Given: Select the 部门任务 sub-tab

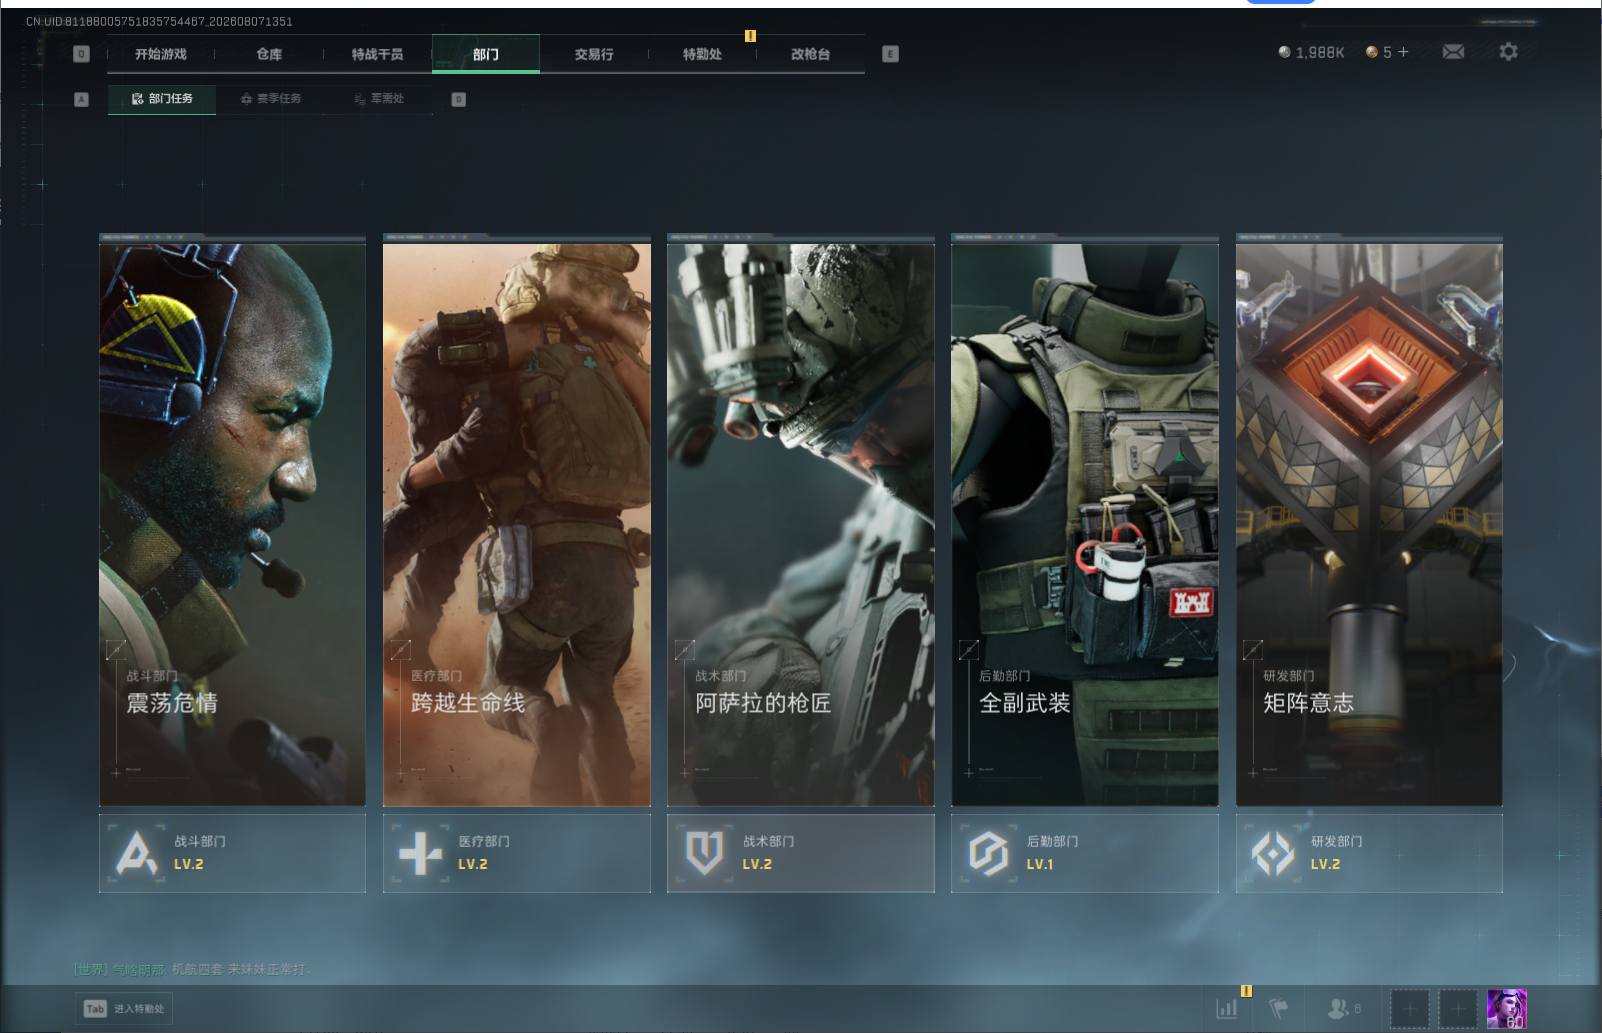Looking at the screenshot, I should [x=162, y=98].
